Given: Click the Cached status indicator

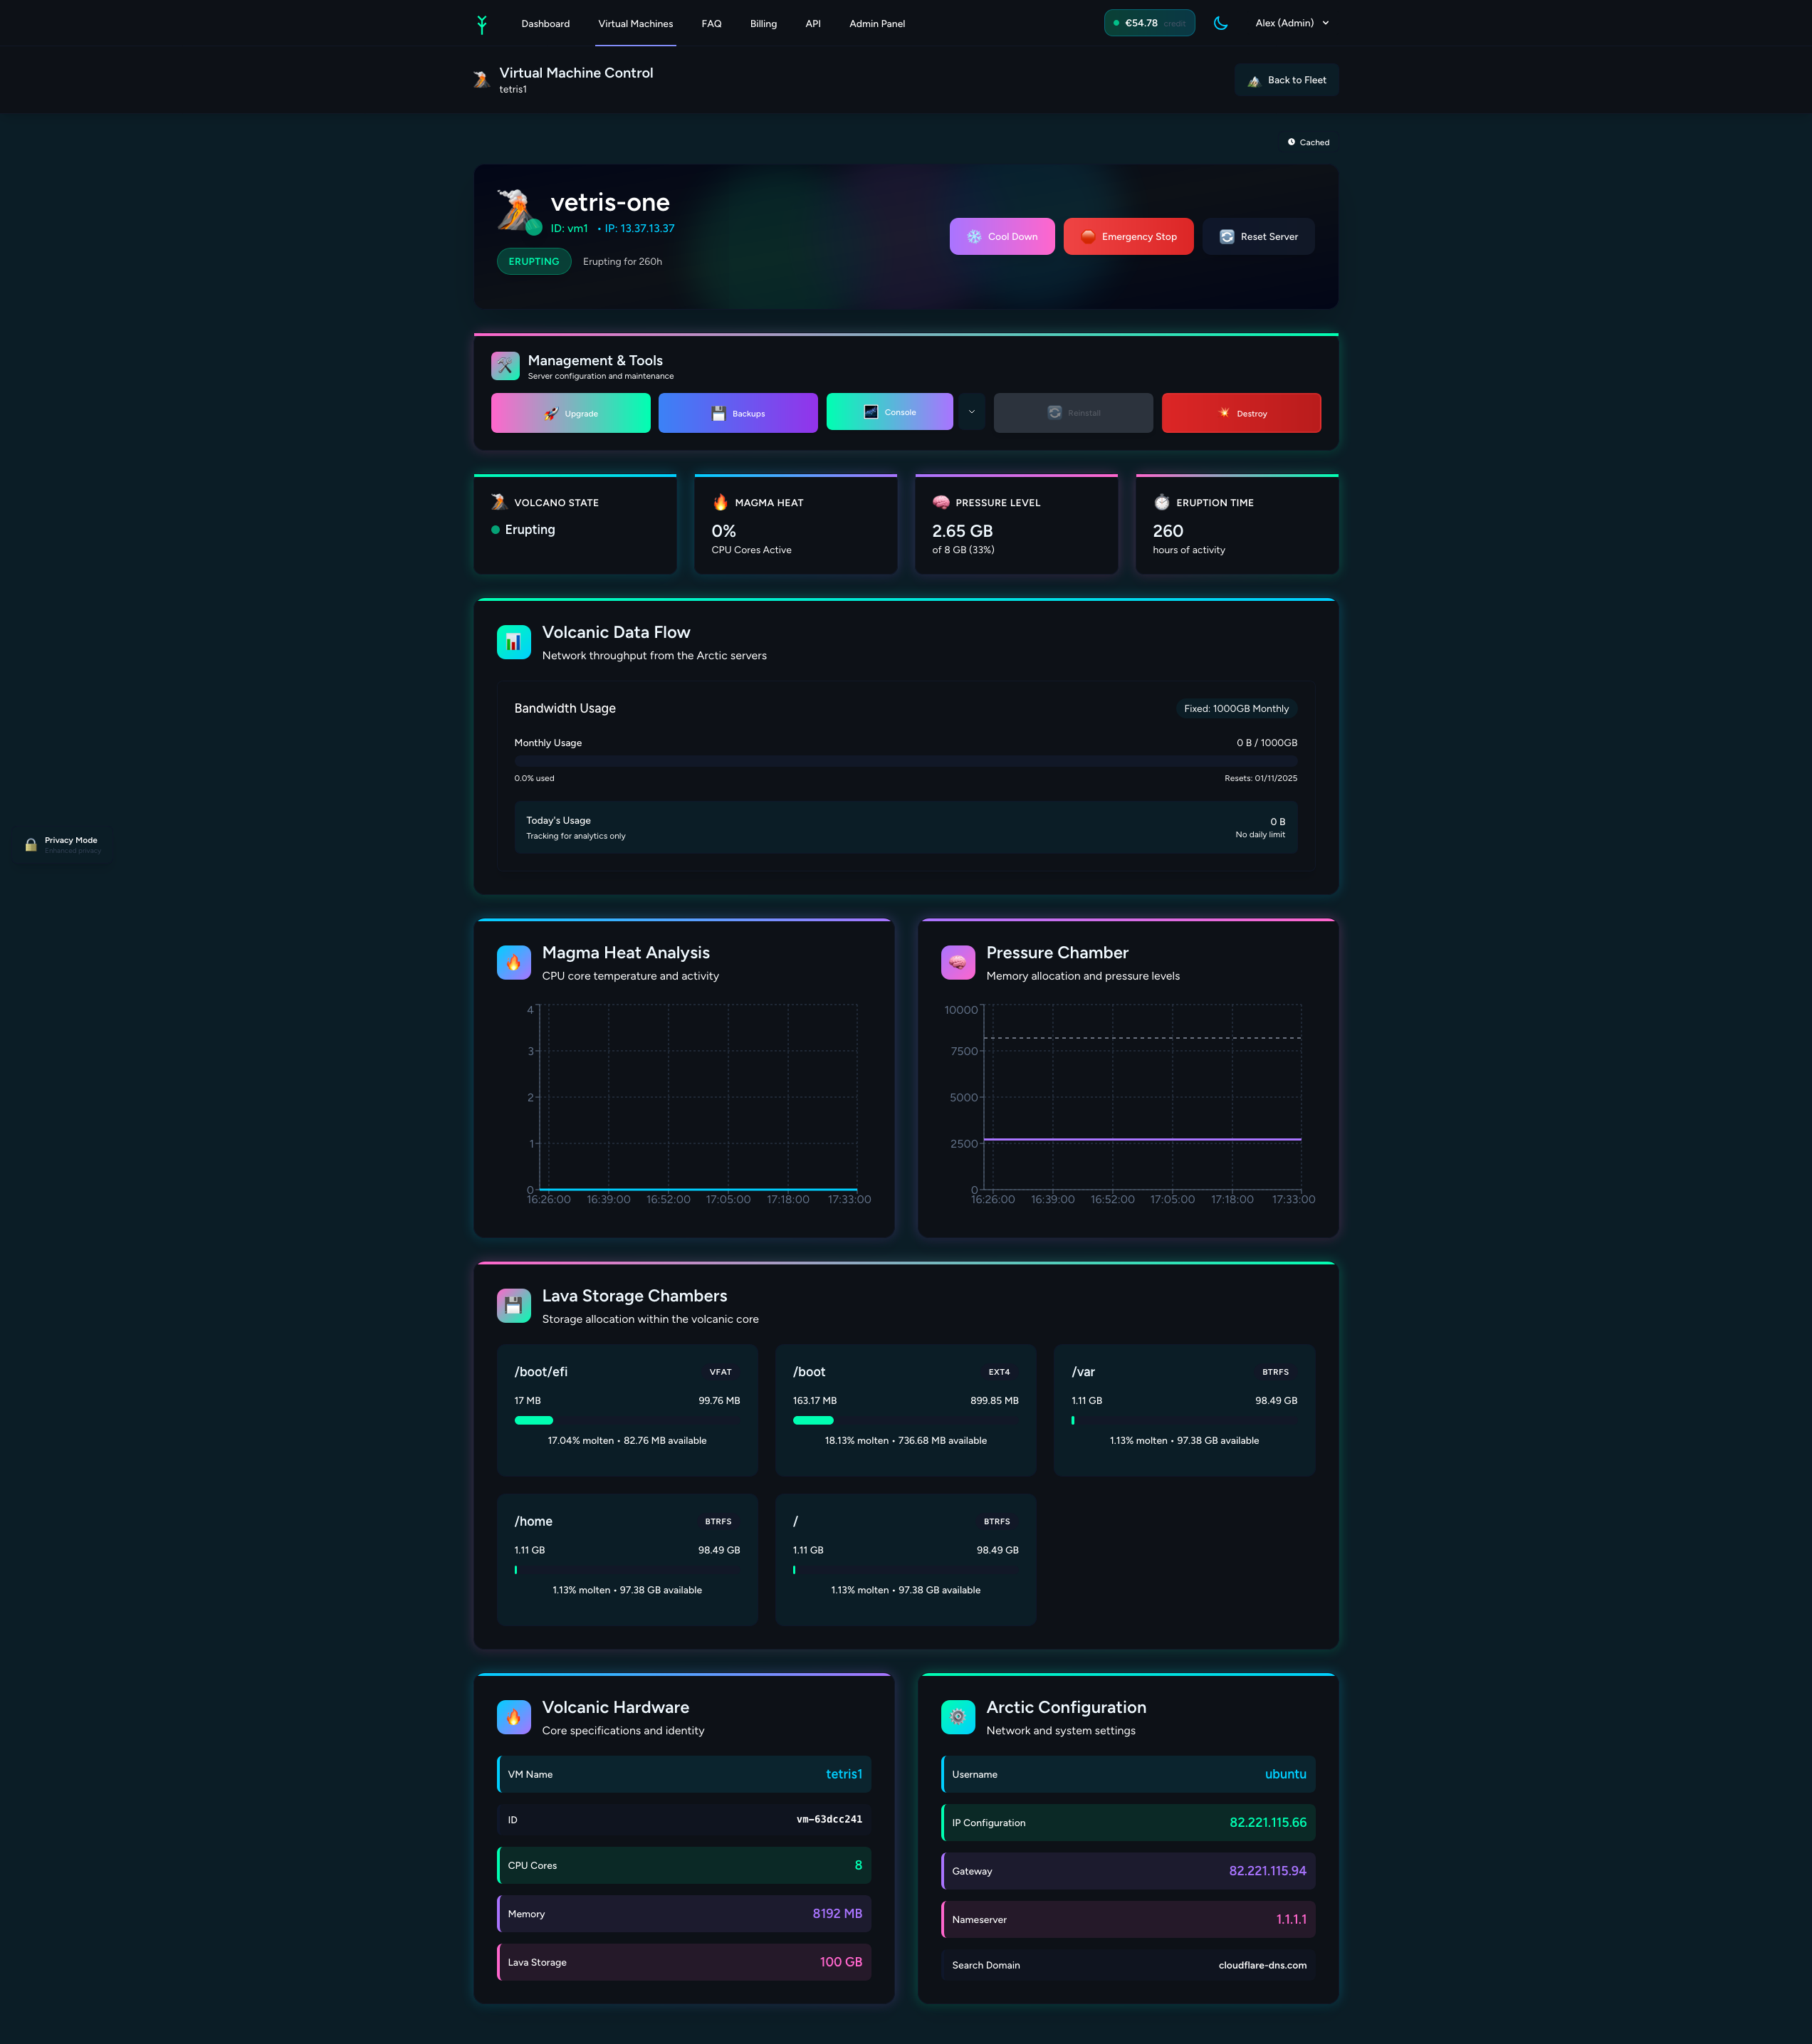Looking at the screenshot, I should (x=1309, y=141).
